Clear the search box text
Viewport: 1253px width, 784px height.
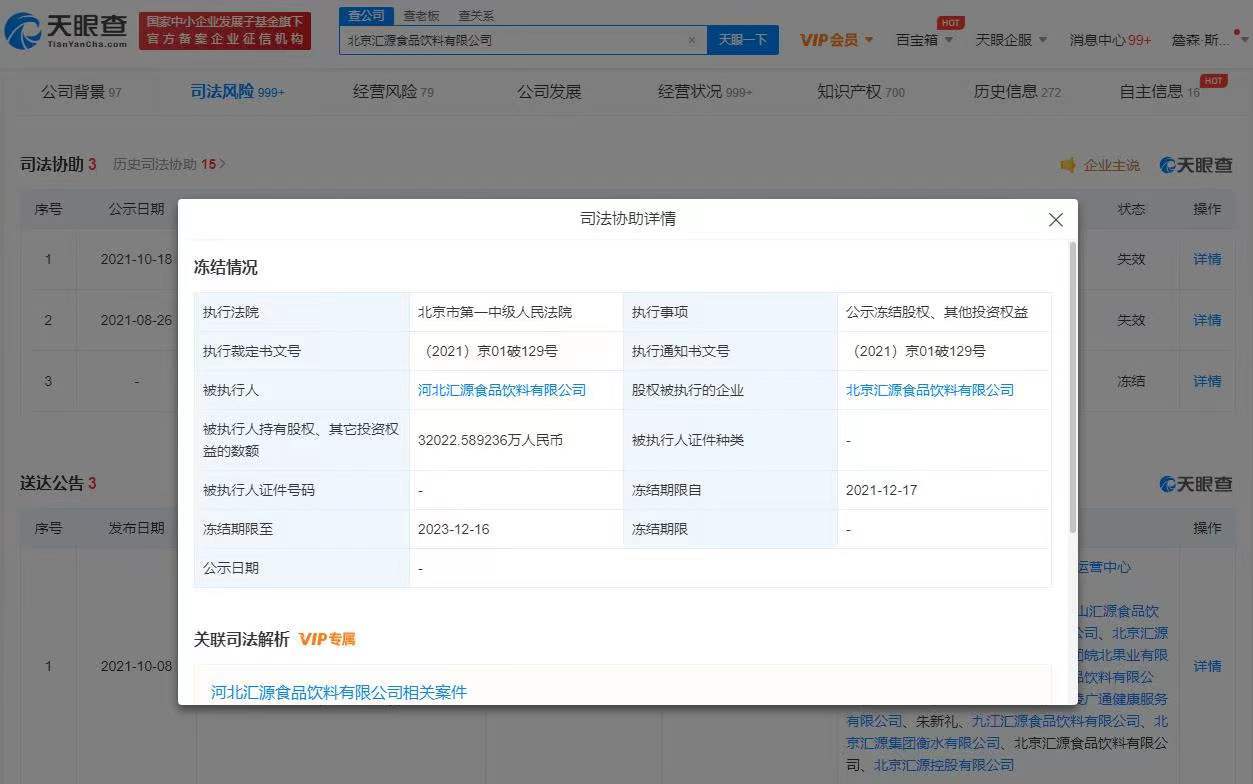tap(691, 40)
